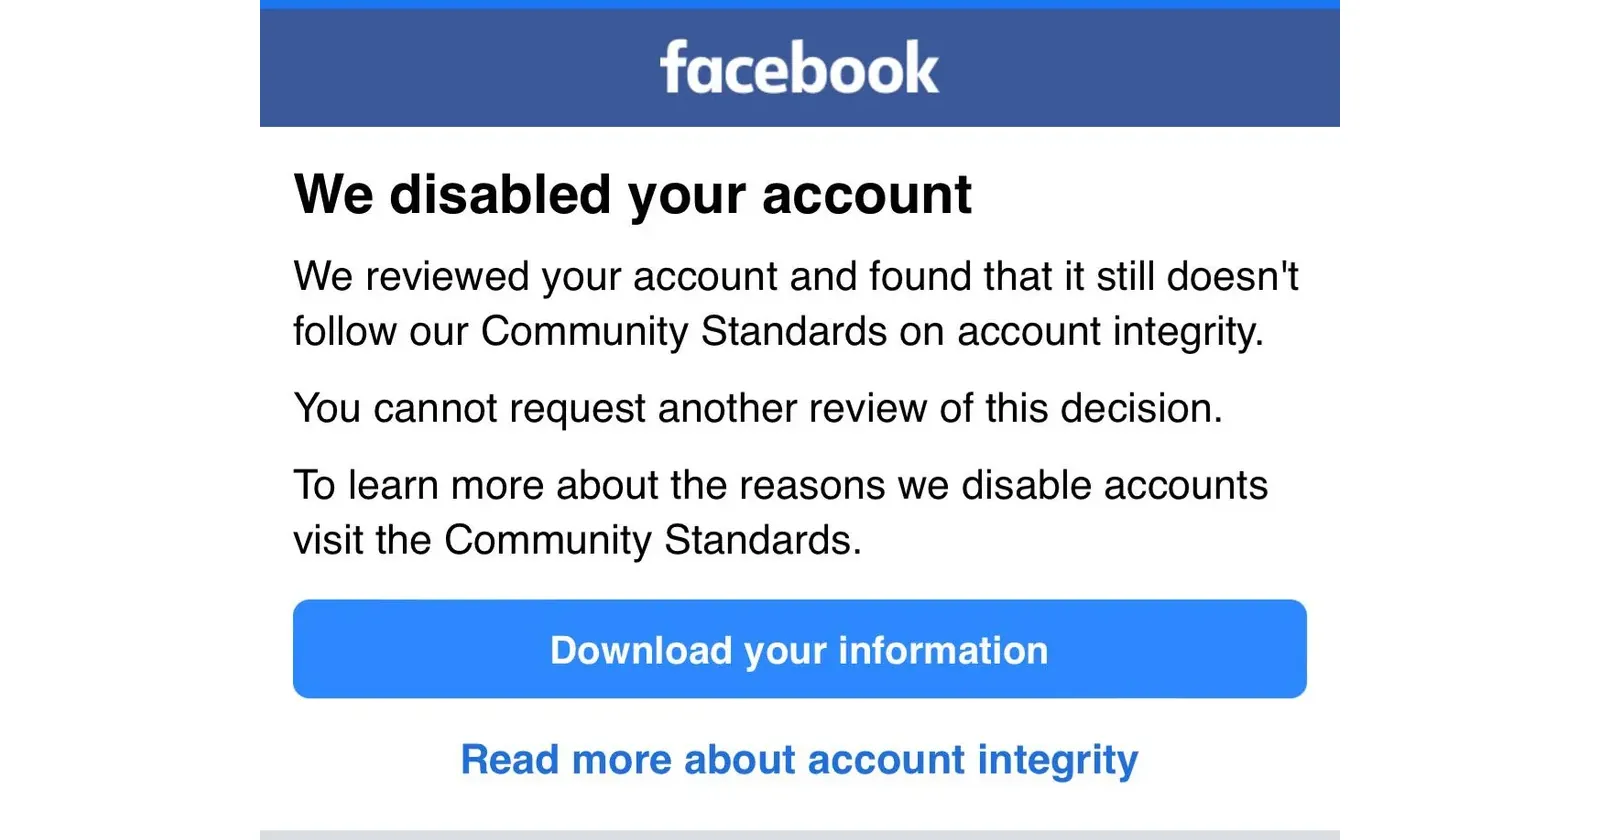The width and height of the screenshot is (1600, 840).
Task: Click white margin left of the header
Action: pyautogui.click(x=130, y=68)
